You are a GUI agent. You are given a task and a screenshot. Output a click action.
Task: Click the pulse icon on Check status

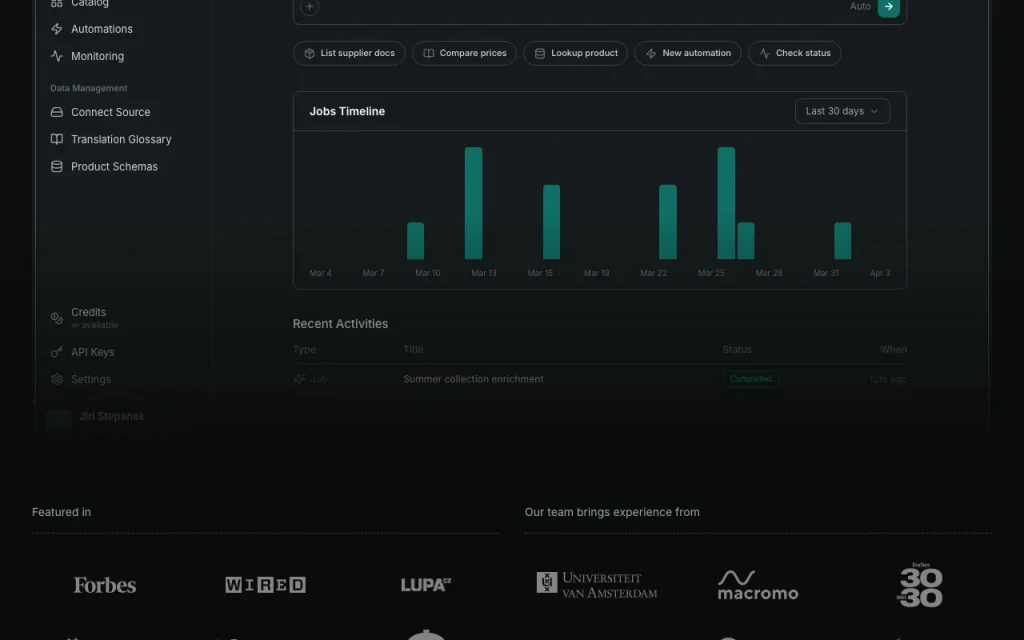(x=765, y=54)
